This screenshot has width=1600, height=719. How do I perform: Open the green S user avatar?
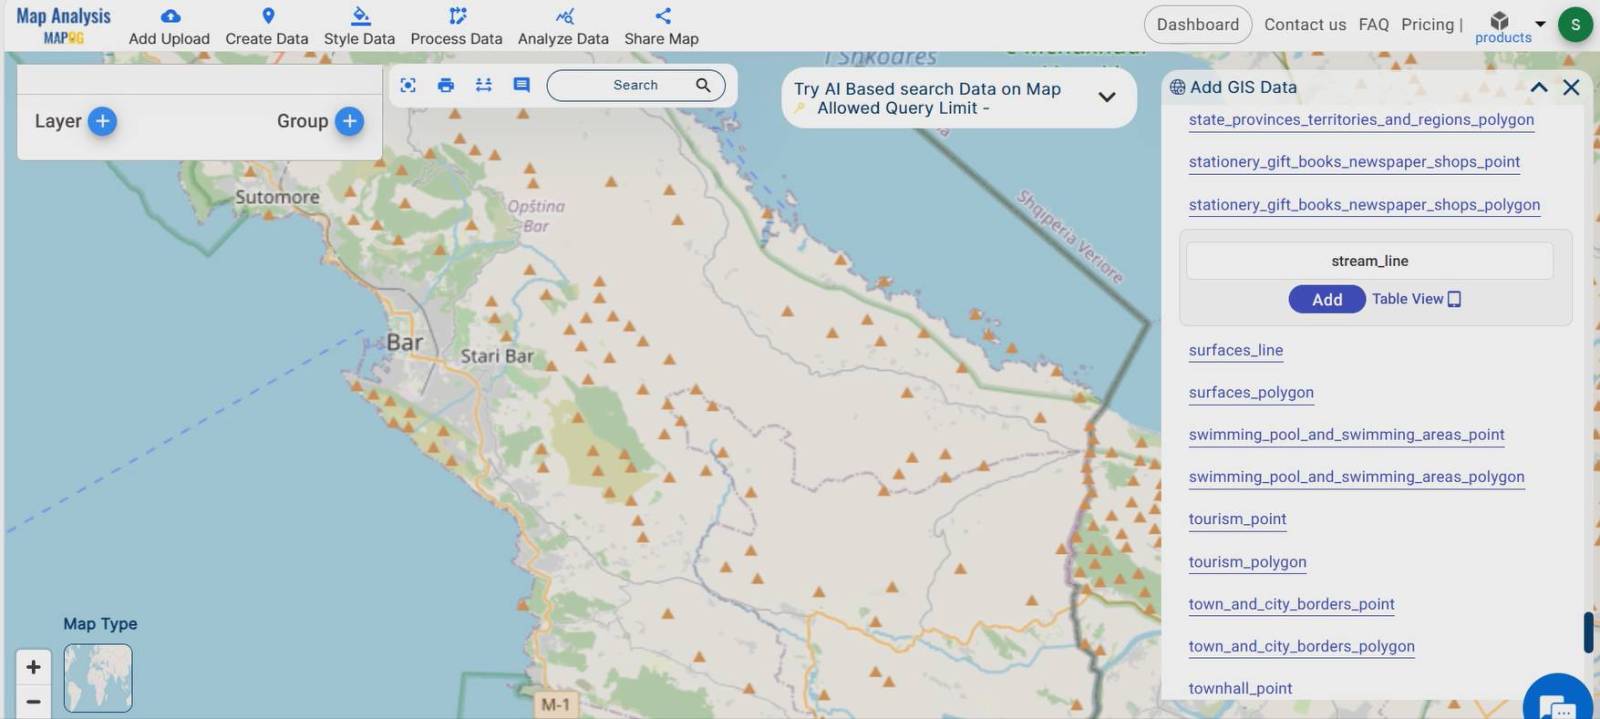point(1575,24)
